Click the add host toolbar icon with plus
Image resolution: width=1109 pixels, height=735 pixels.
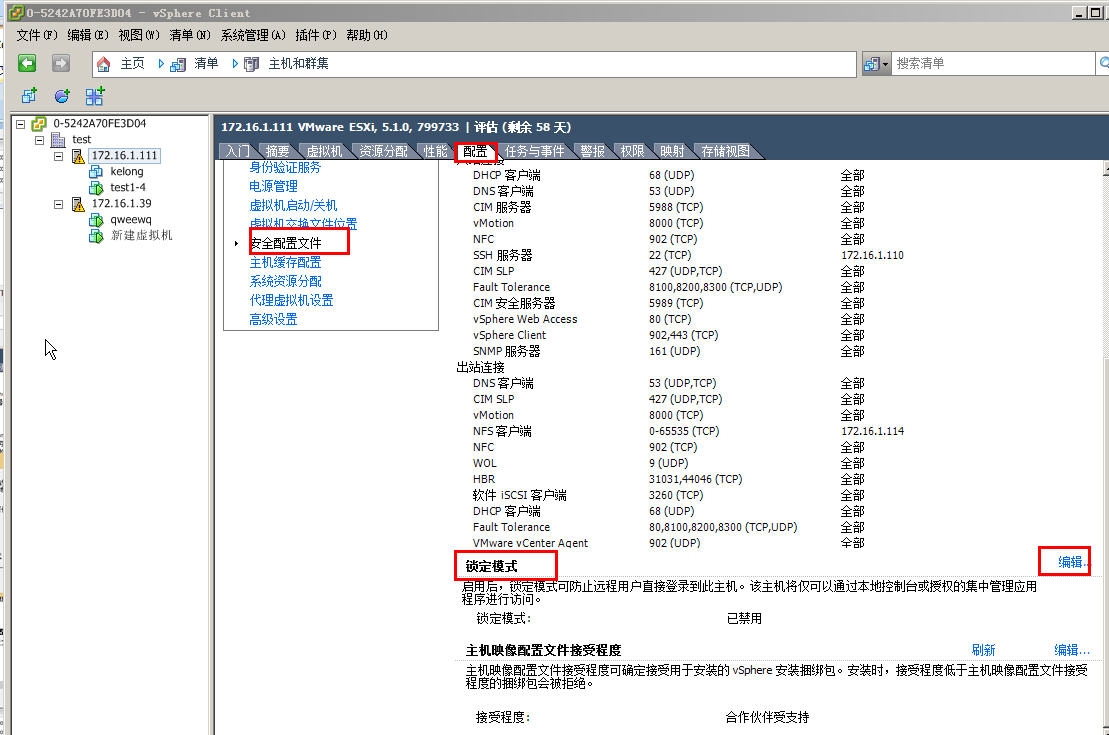point(94,96)
